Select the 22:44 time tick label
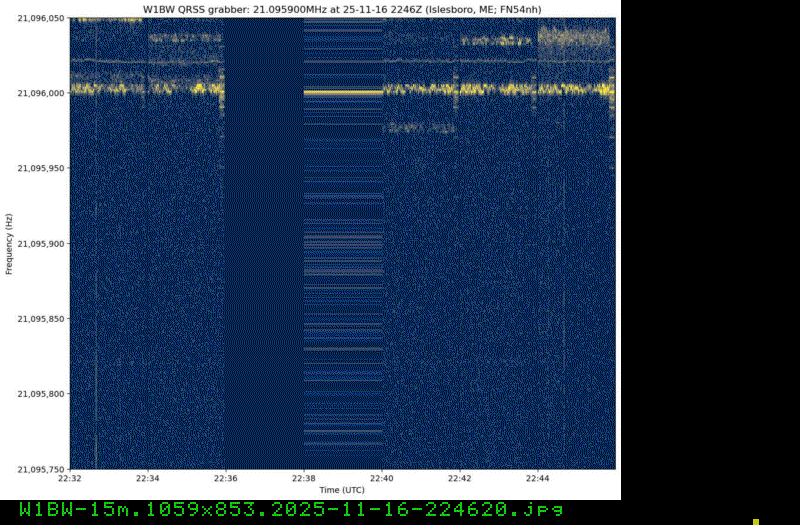This screenshot has width=800, height=525. [538, 478]
